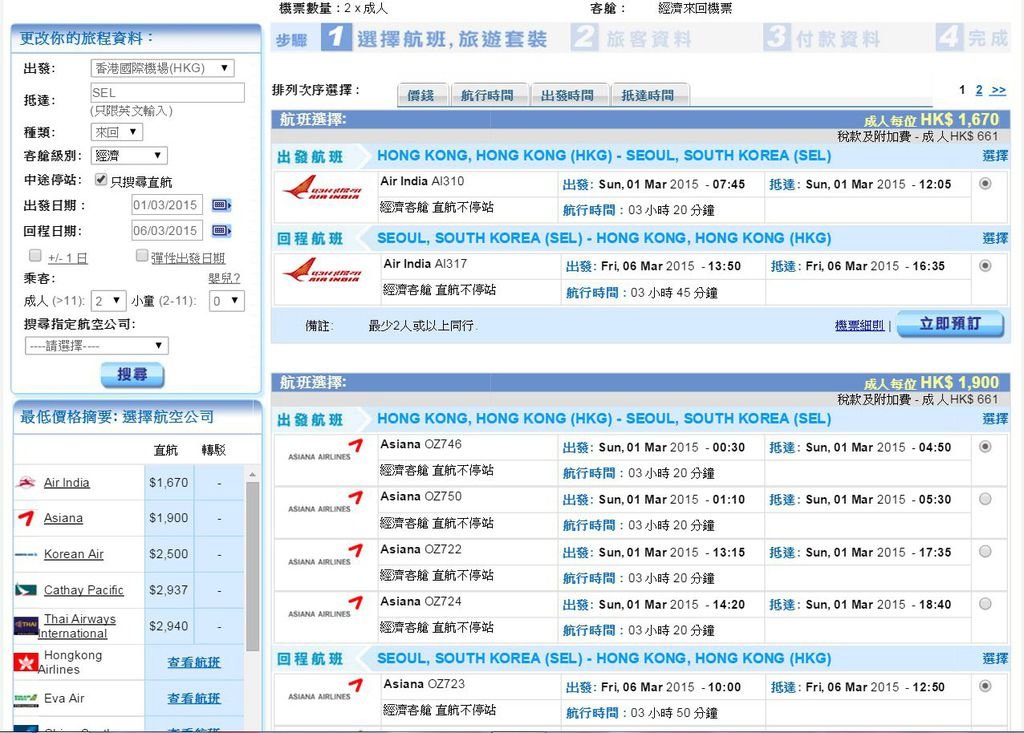
Task: Click the blue search button
Action: [x=132, y=375]
